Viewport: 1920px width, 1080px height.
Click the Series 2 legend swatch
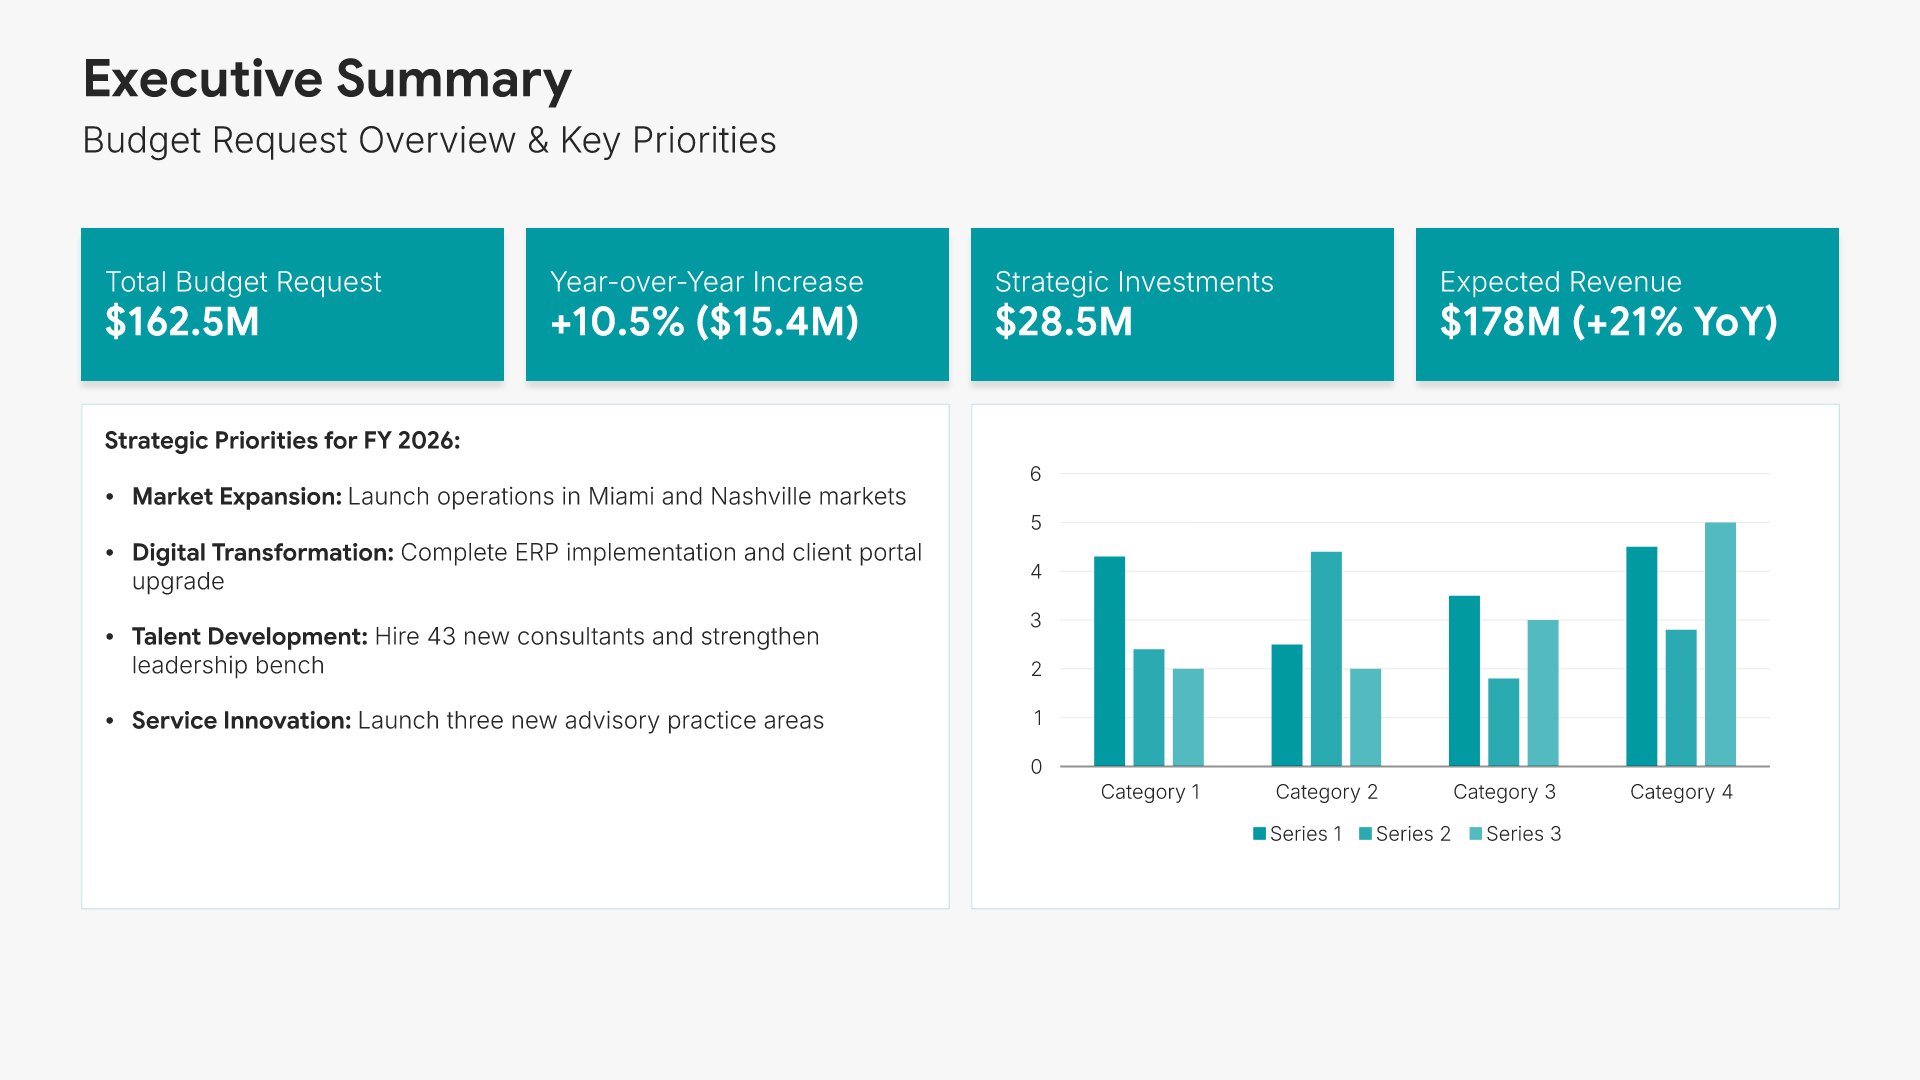pyautogui.click(x=1366, y=833)
